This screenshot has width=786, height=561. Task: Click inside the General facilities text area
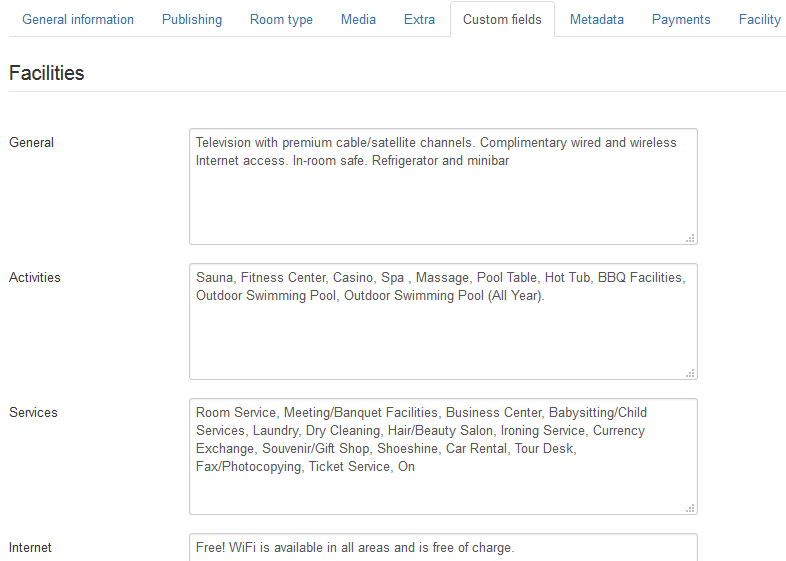(443, 200)
